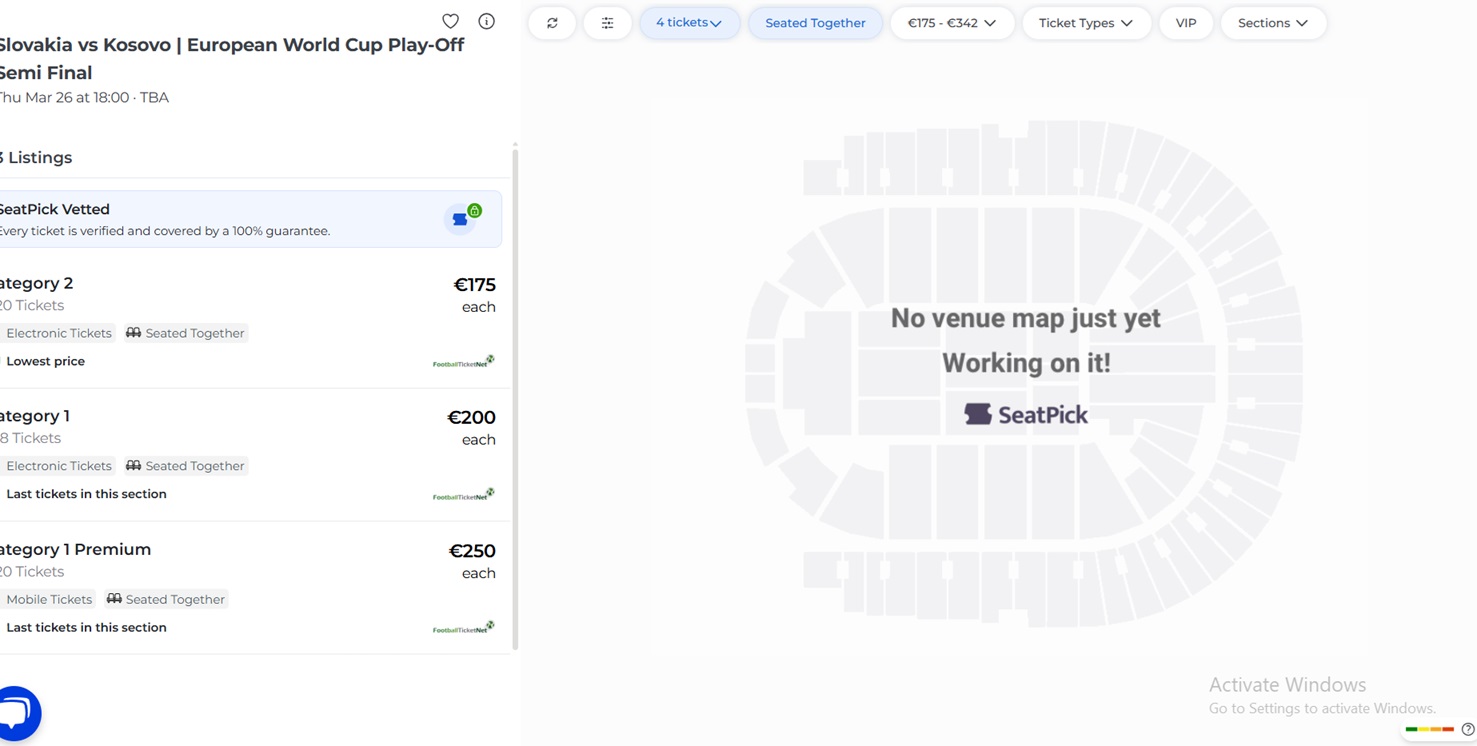Select the Category 1 €200 listing
This screenshot has width=1477, height=746.
coord(250,453)
